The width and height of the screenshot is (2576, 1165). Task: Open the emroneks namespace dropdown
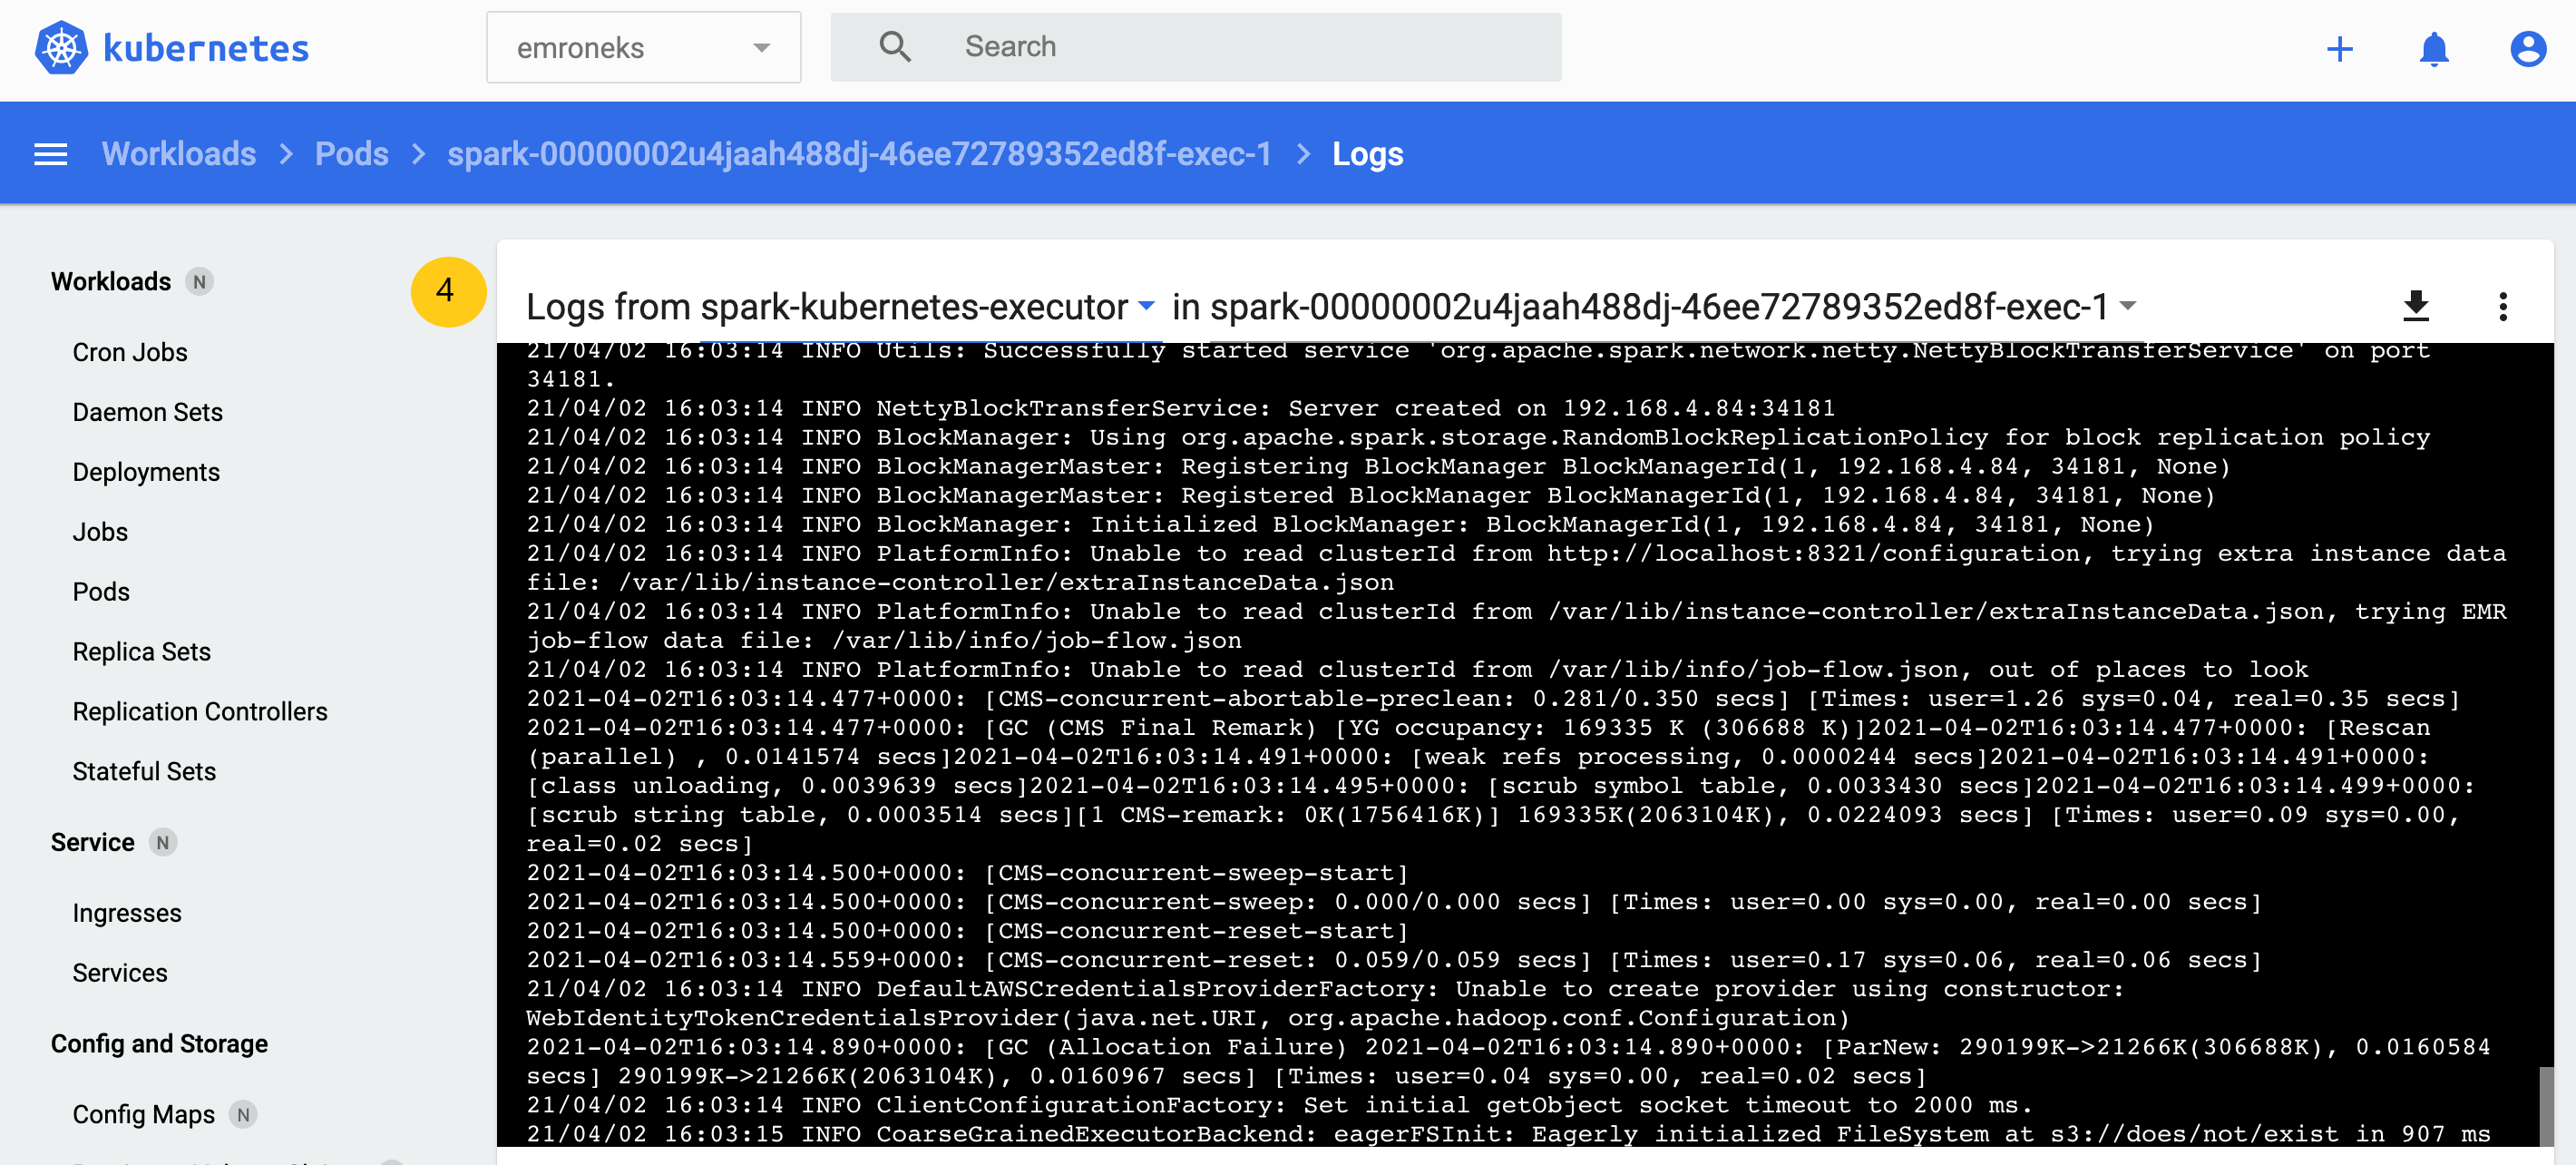coord(643,48)
